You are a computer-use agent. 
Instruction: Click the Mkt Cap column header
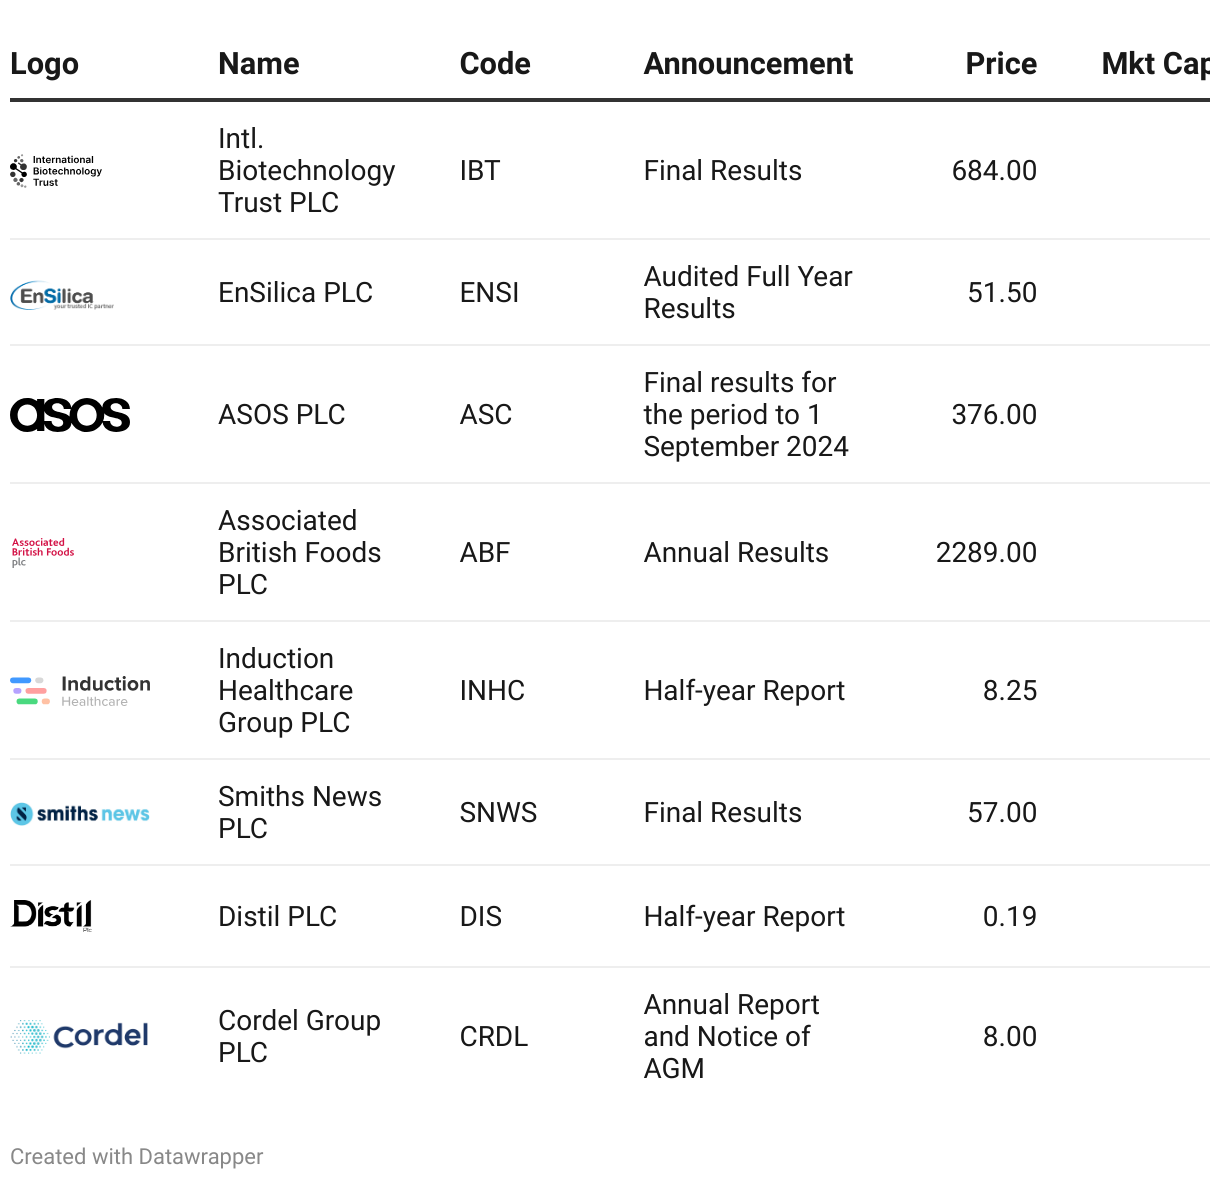pyautogui.click(x=1155, y=64)
